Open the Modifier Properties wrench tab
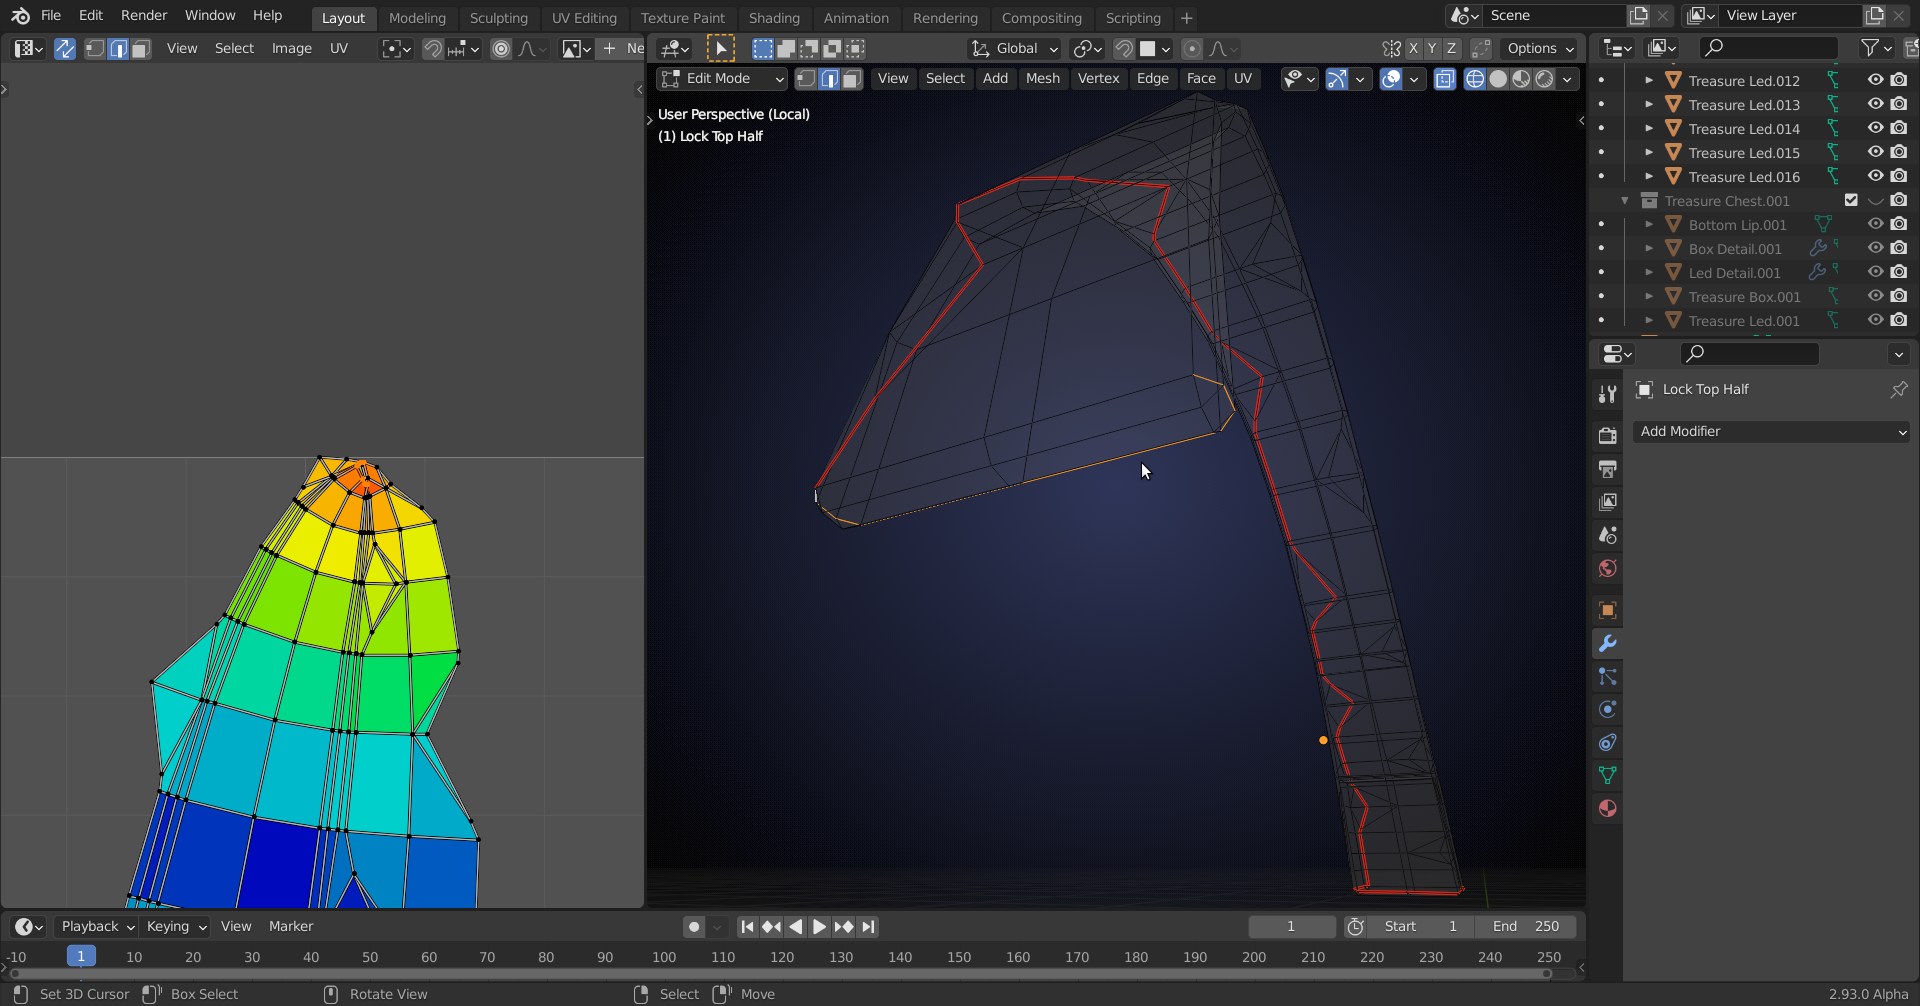1920x1006 pixels. click(x=1607, y=644)
